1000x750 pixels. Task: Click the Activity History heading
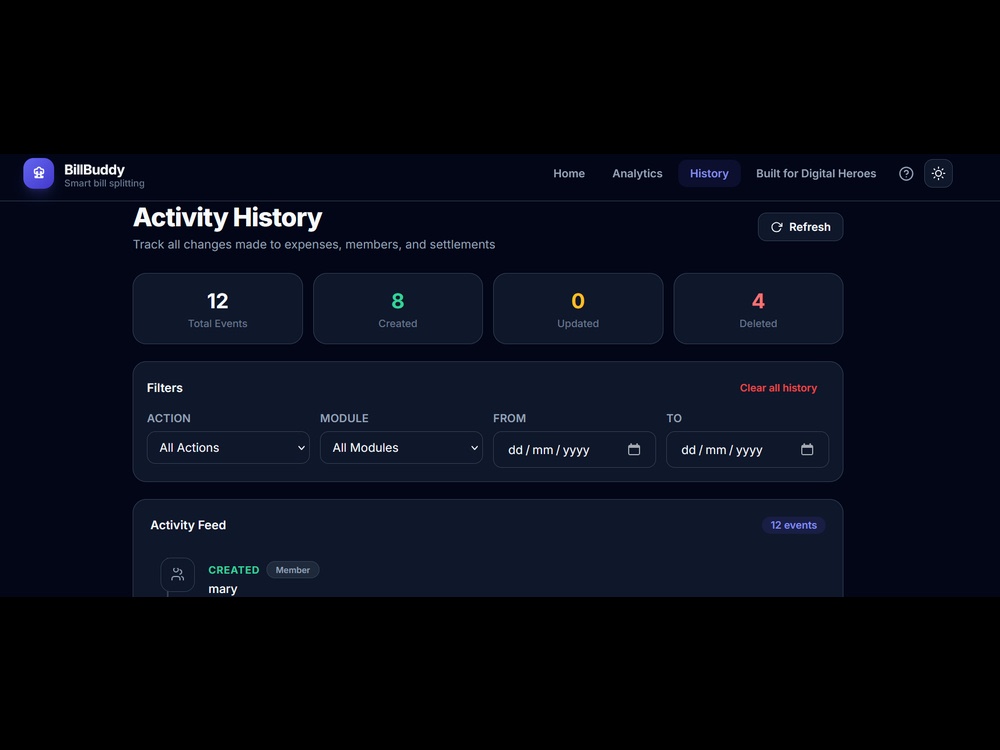227,217
